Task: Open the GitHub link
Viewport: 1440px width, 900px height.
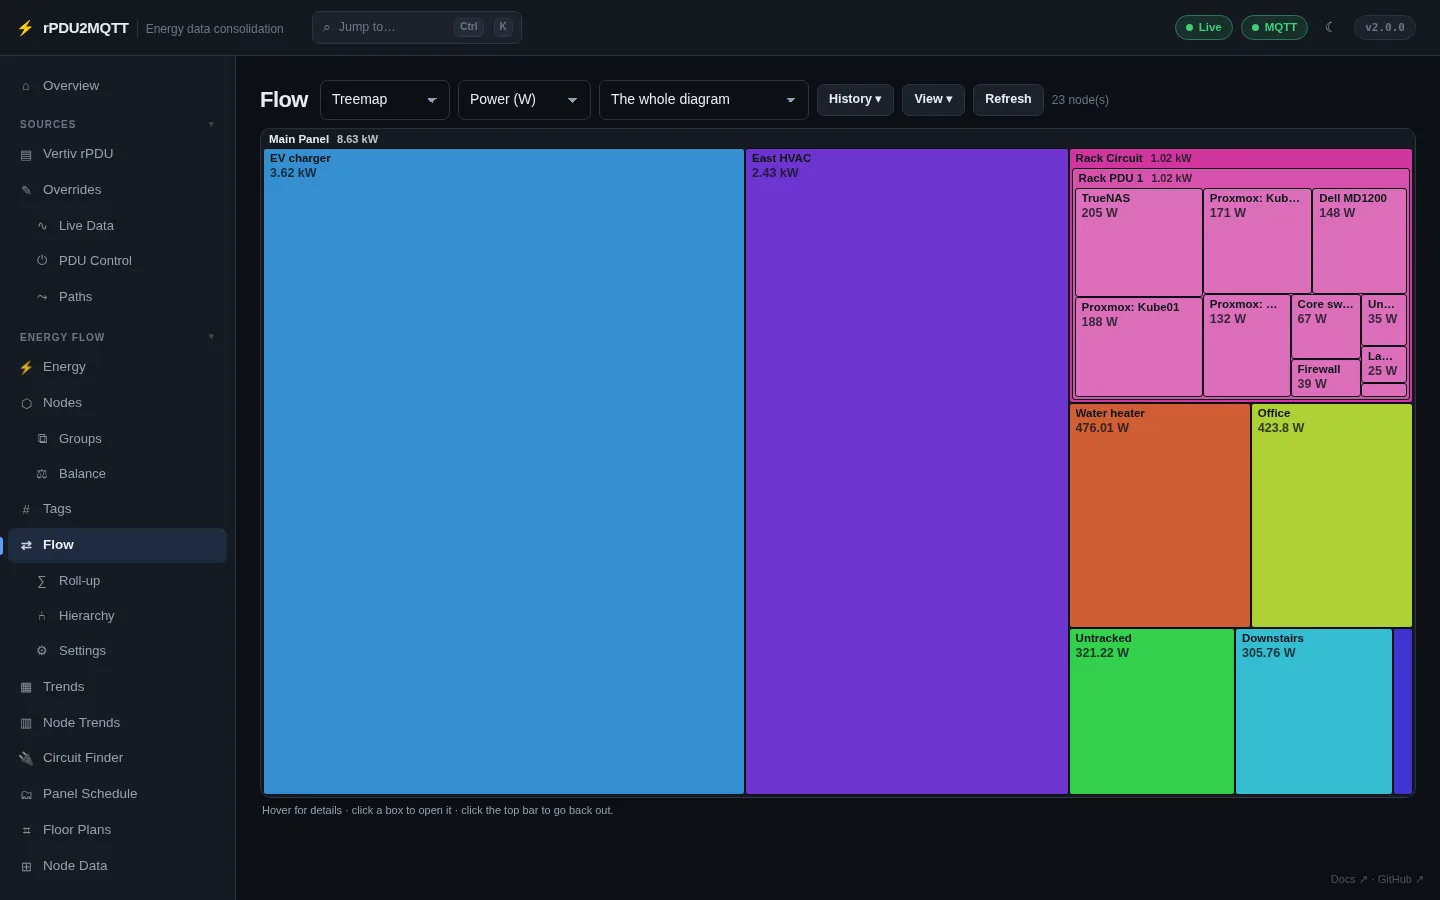Action: 1400,880
